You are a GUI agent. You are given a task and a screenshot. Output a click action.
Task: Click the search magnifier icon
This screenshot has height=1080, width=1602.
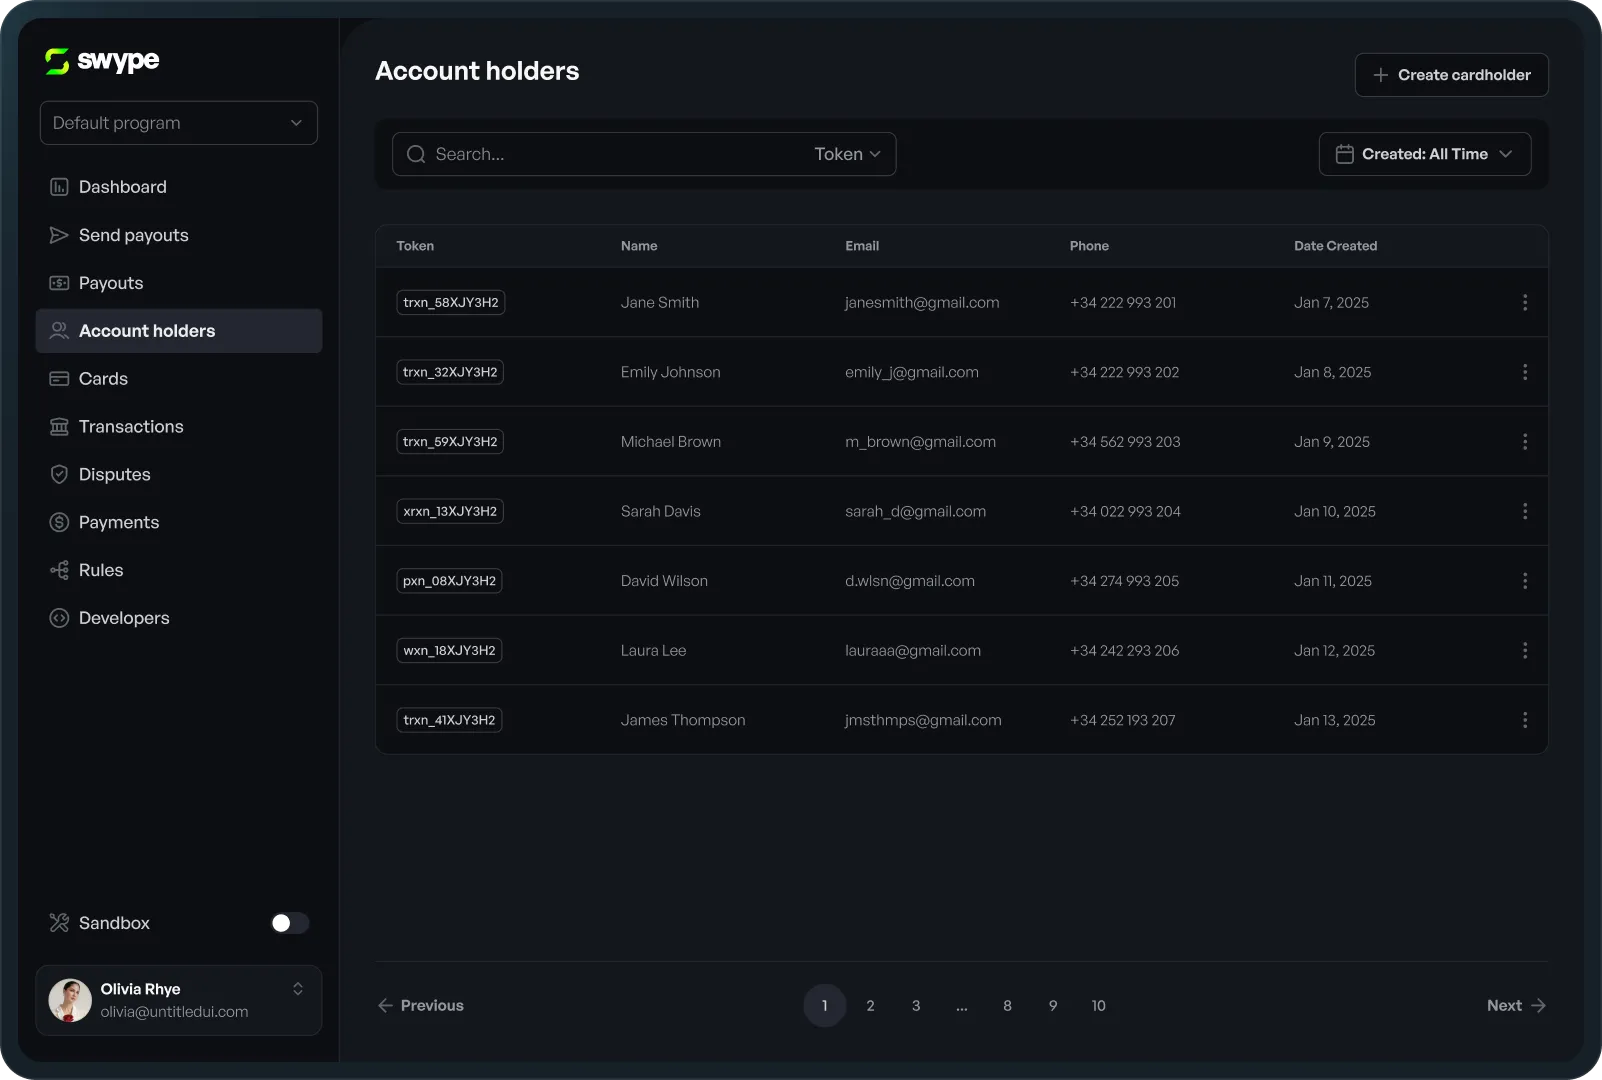click(x=416, y=154)
